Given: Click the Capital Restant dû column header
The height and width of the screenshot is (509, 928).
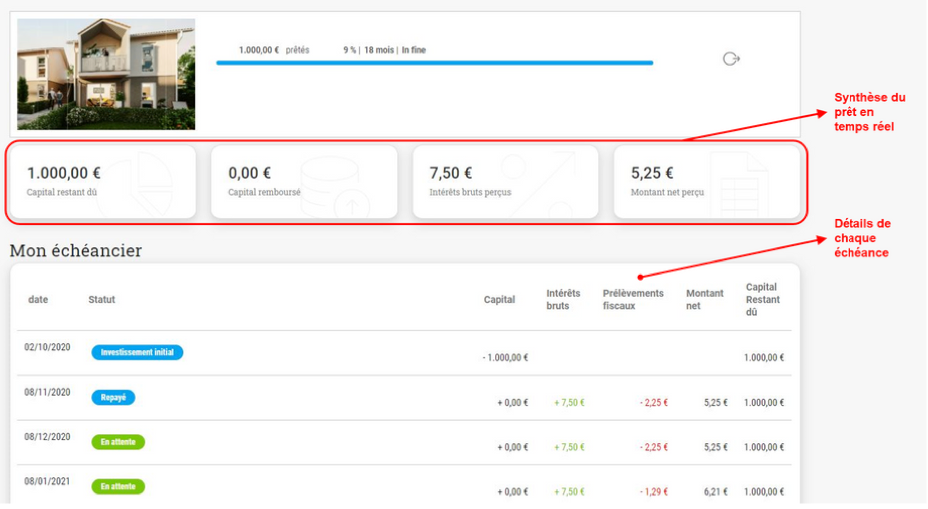Looking at the screenshot, I should click(763, 299).
